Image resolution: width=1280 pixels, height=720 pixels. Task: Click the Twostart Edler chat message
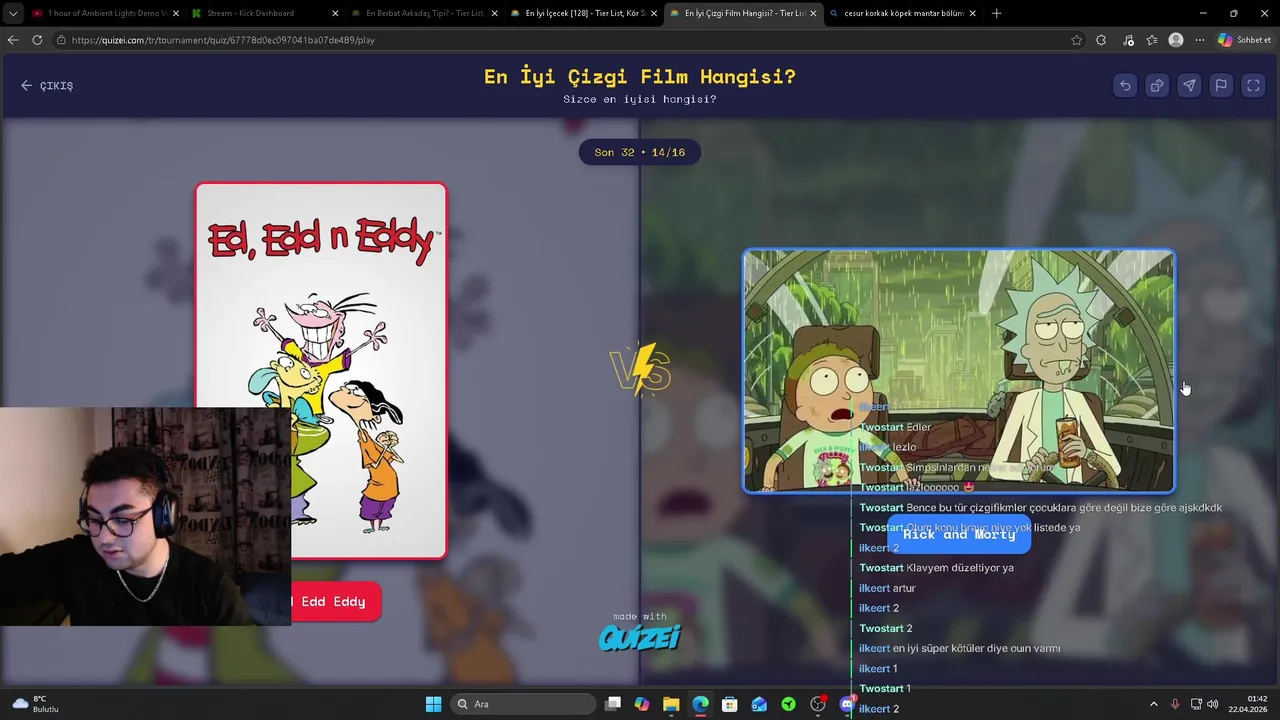pyautogui.click(x=895, y=427)
